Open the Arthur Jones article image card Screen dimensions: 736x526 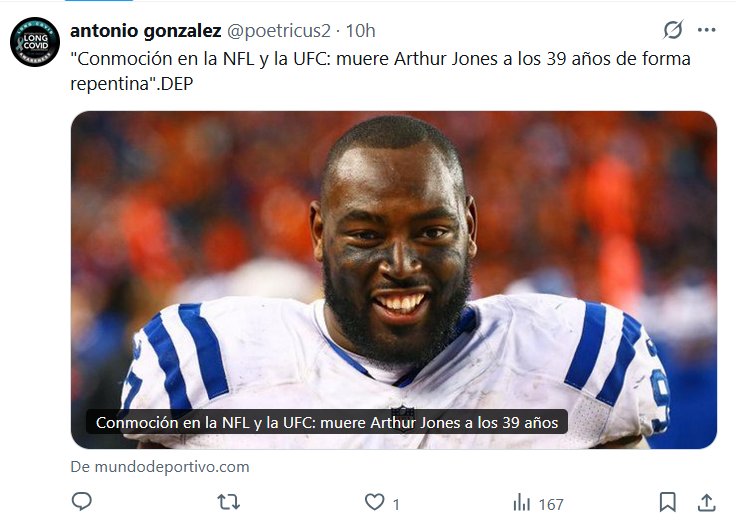pos(393,260)
